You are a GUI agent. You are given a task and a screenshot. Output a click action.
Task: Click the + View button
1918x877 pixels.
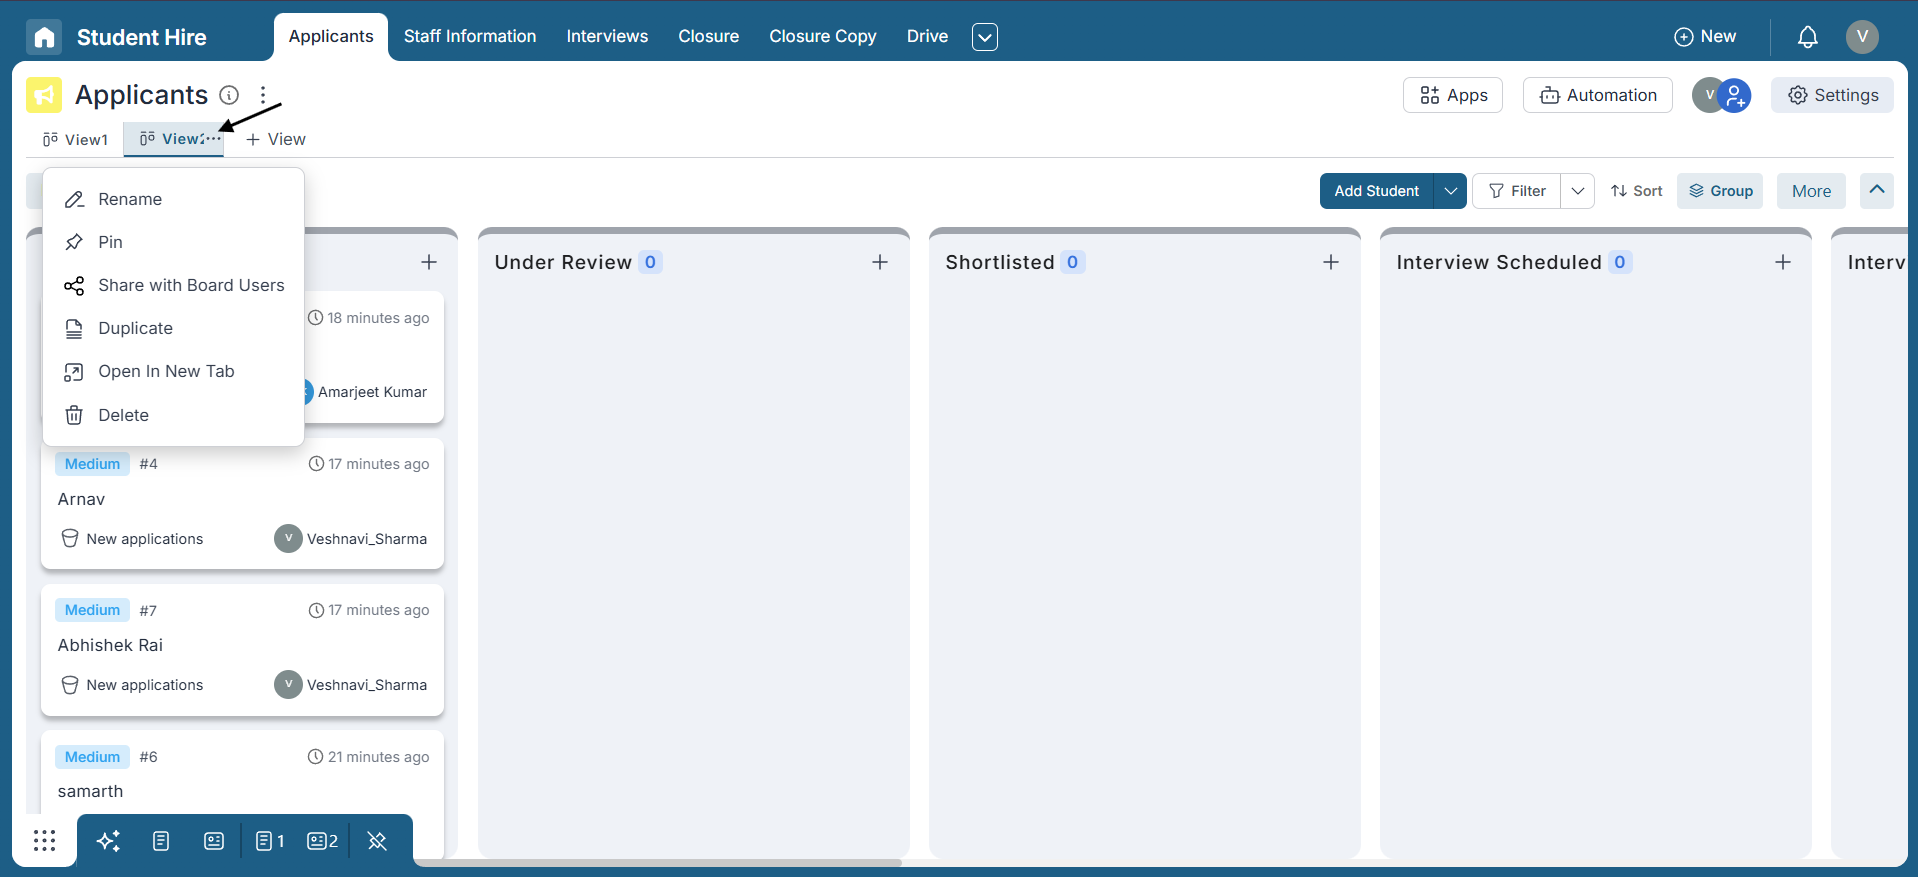276,139
